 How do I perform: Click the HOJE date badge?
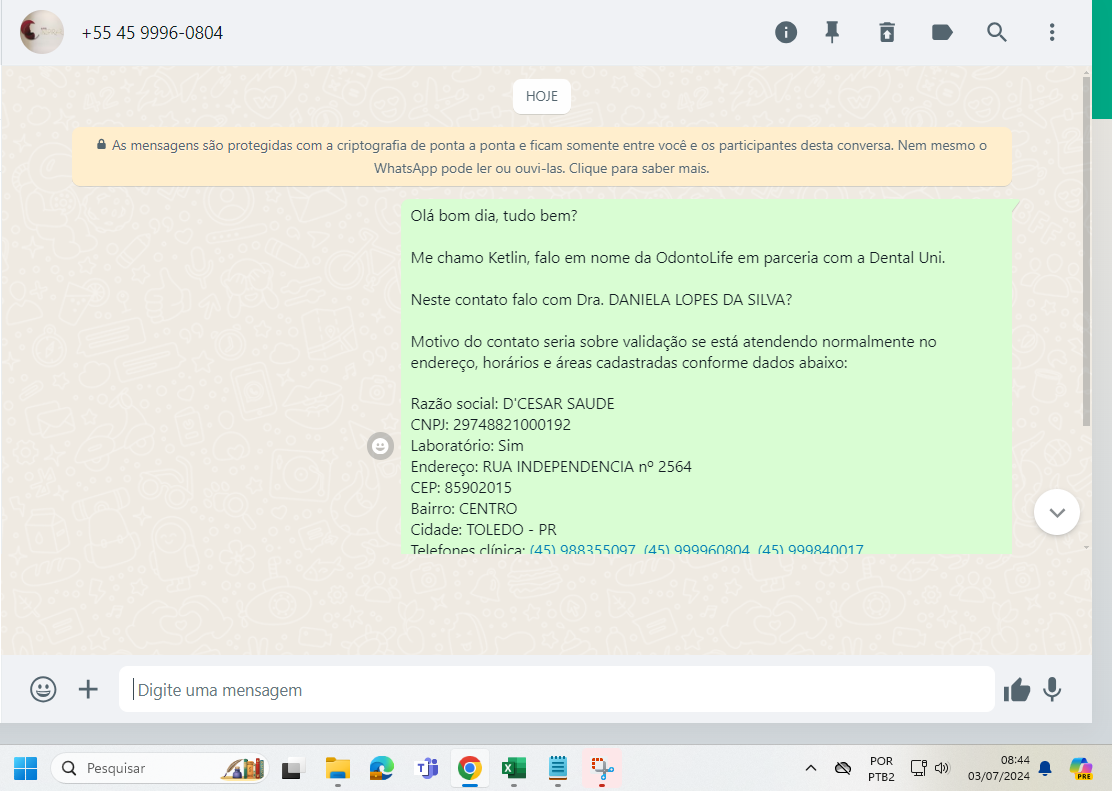tap(542, 96)
